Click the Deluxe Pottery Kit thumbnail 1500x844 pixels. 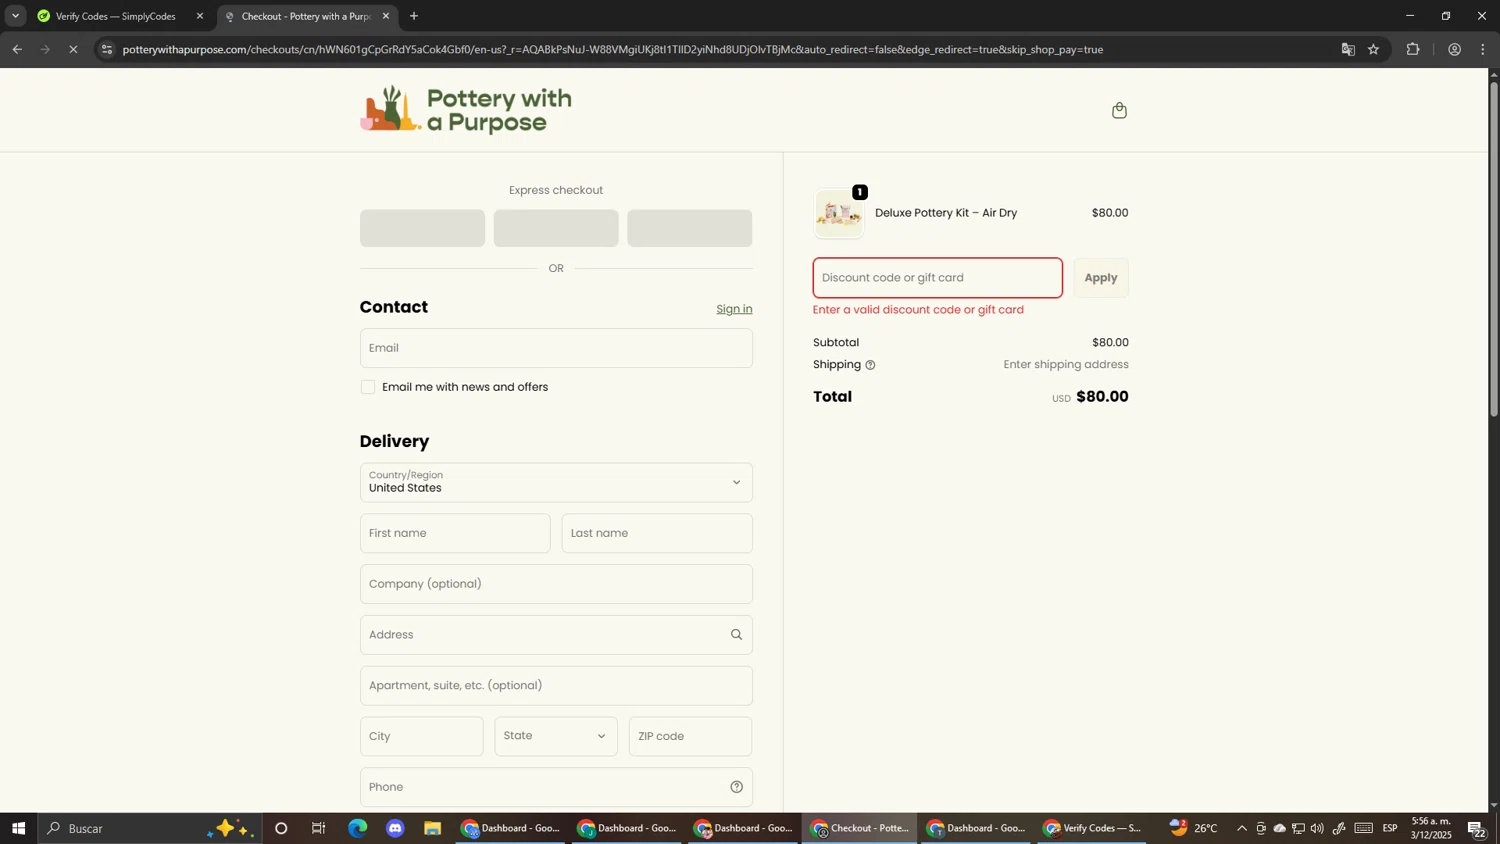(x=839, y=213)
